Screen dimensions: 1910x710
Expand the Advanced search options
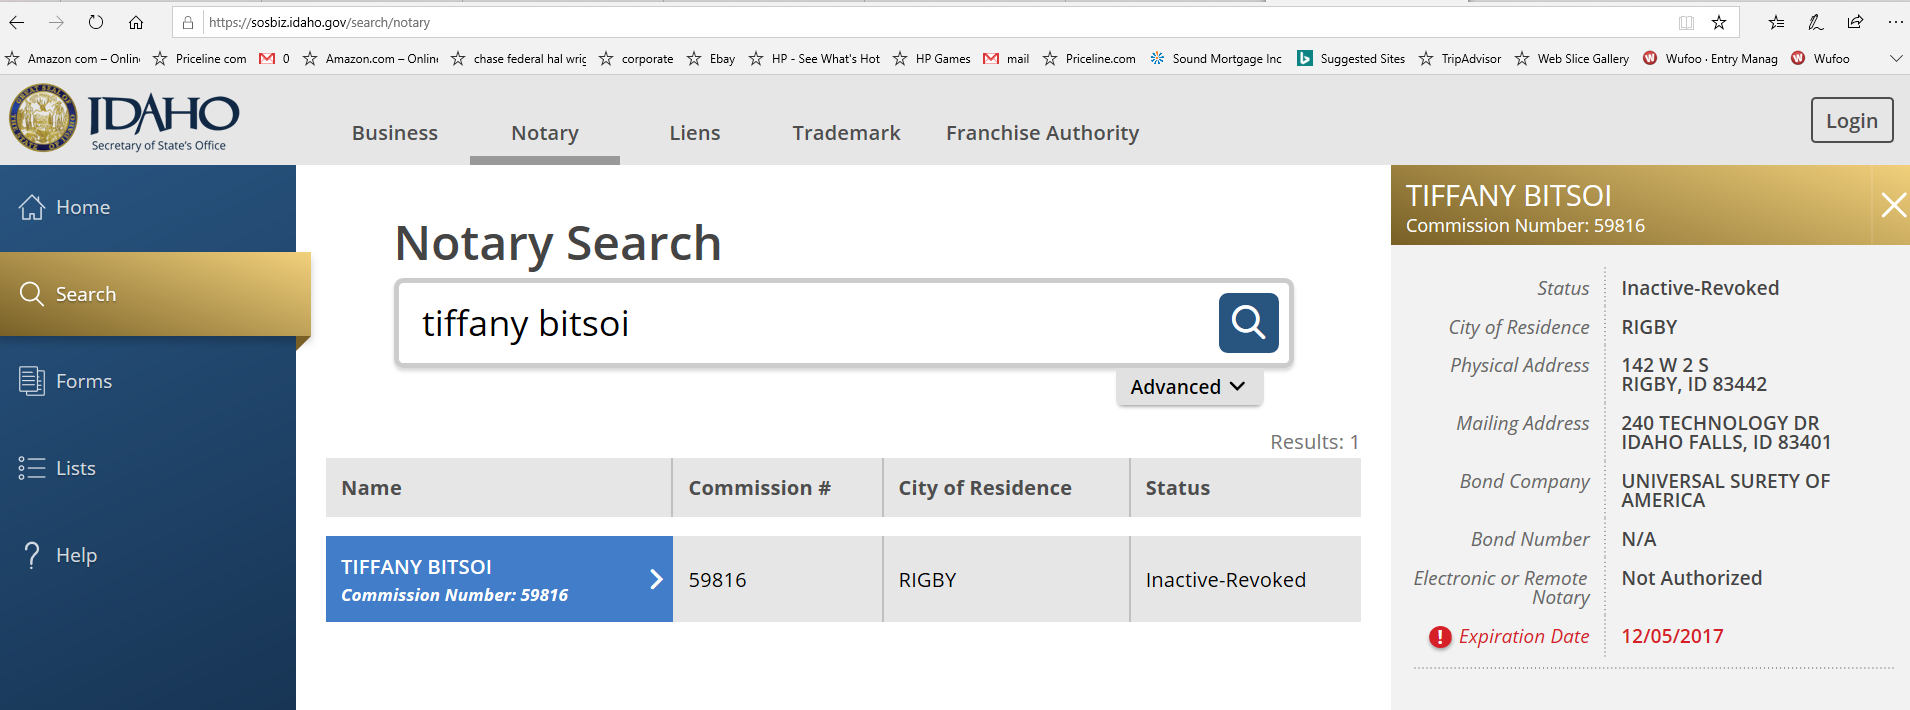[x=1188, y=387]
